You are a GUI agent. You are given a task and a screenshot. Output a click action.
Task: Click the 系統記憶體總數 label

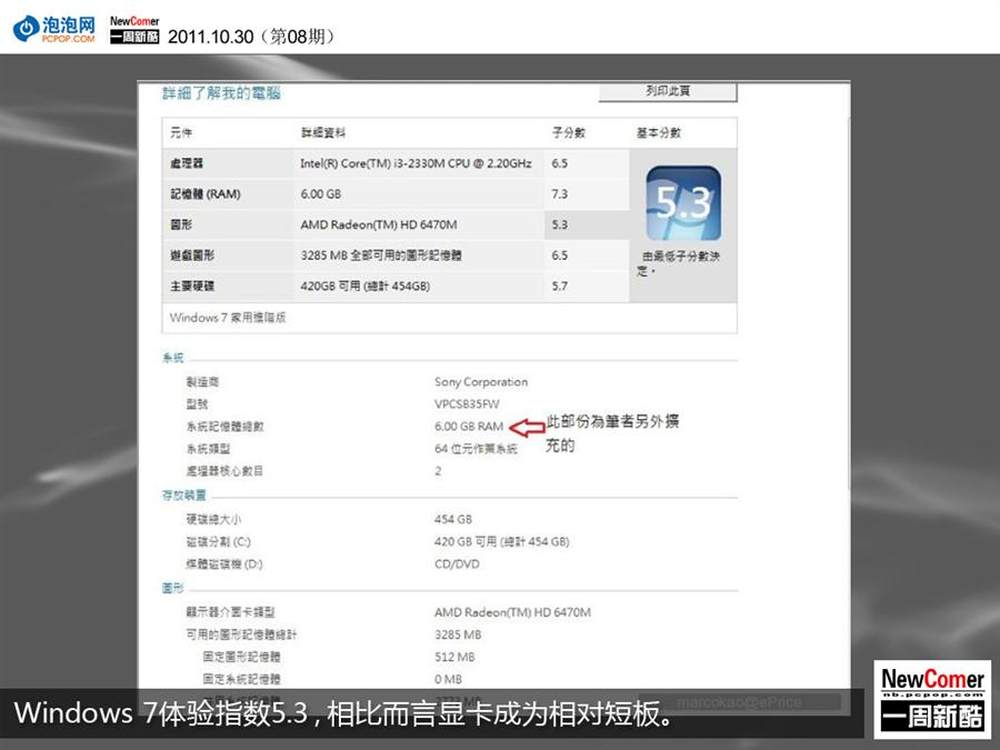click(x=224, y=427)
